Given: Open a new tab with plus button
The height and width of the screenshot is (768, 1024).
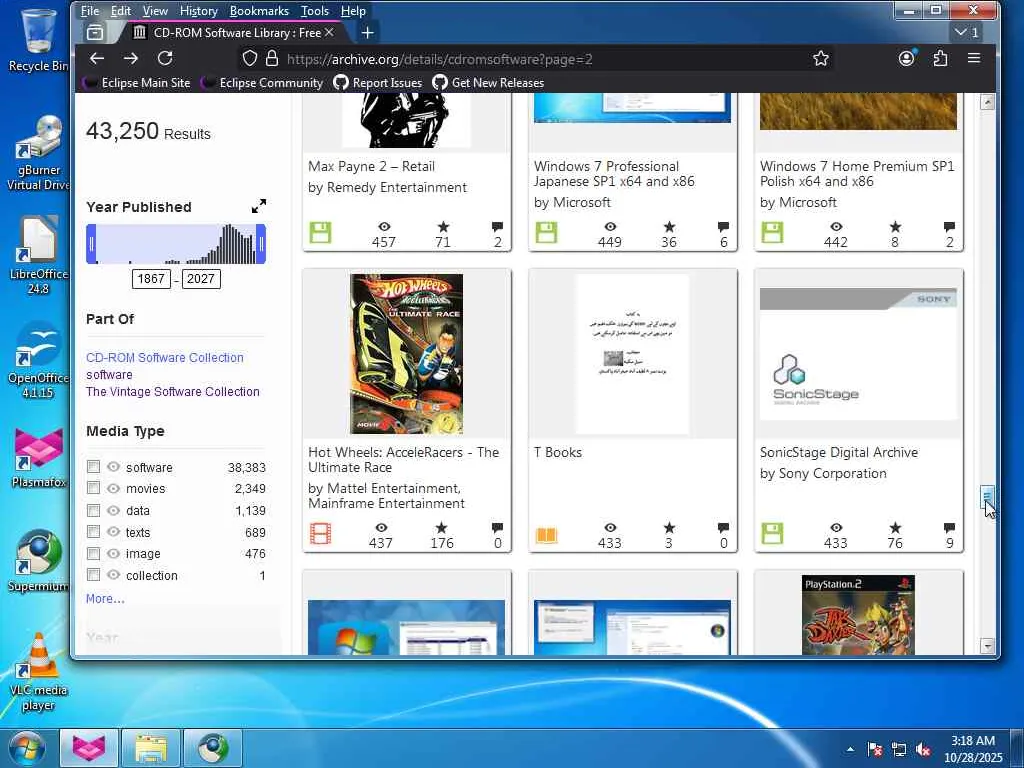Looking at the screenshot, I should click(x=368, y=33).
